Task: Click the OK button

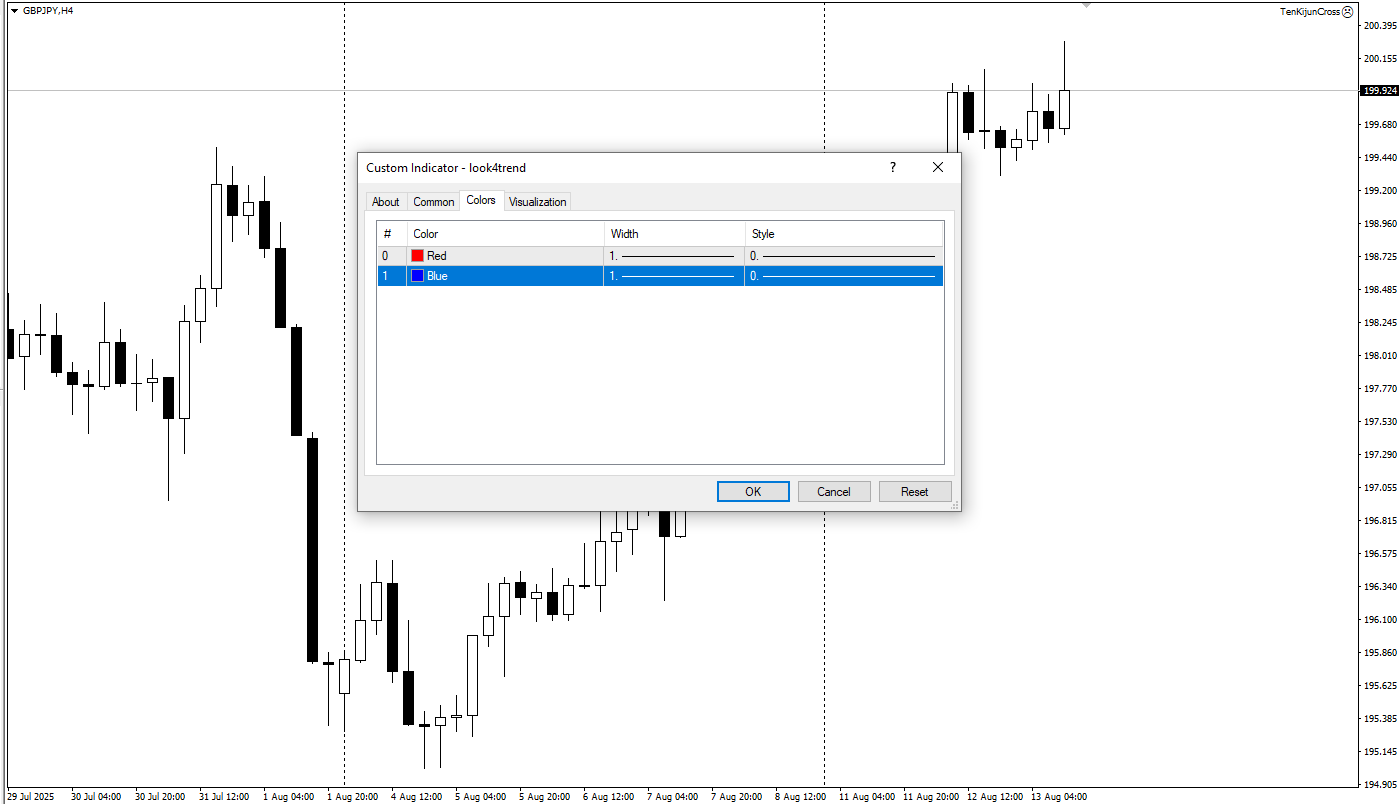Action: pos(753,491)
